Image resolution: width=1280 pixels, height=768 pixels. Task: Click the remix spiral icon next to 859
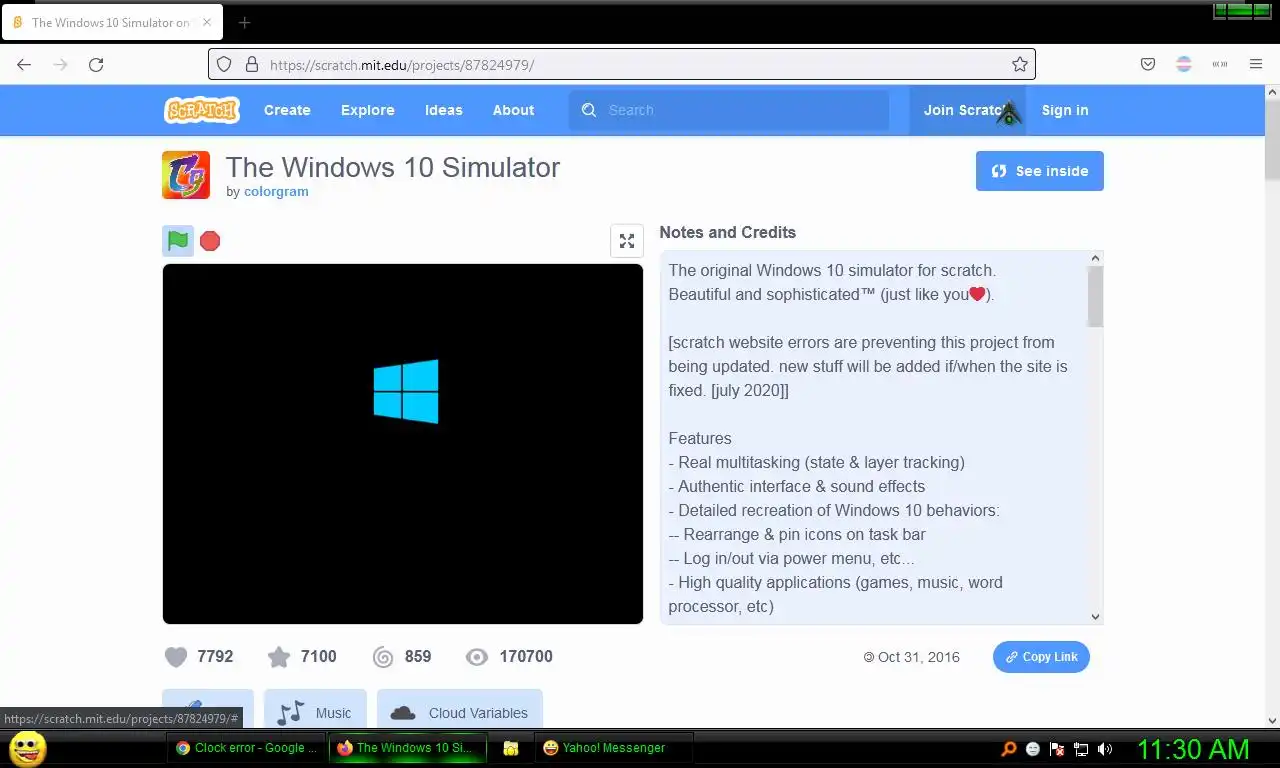[x=383, y=657]
